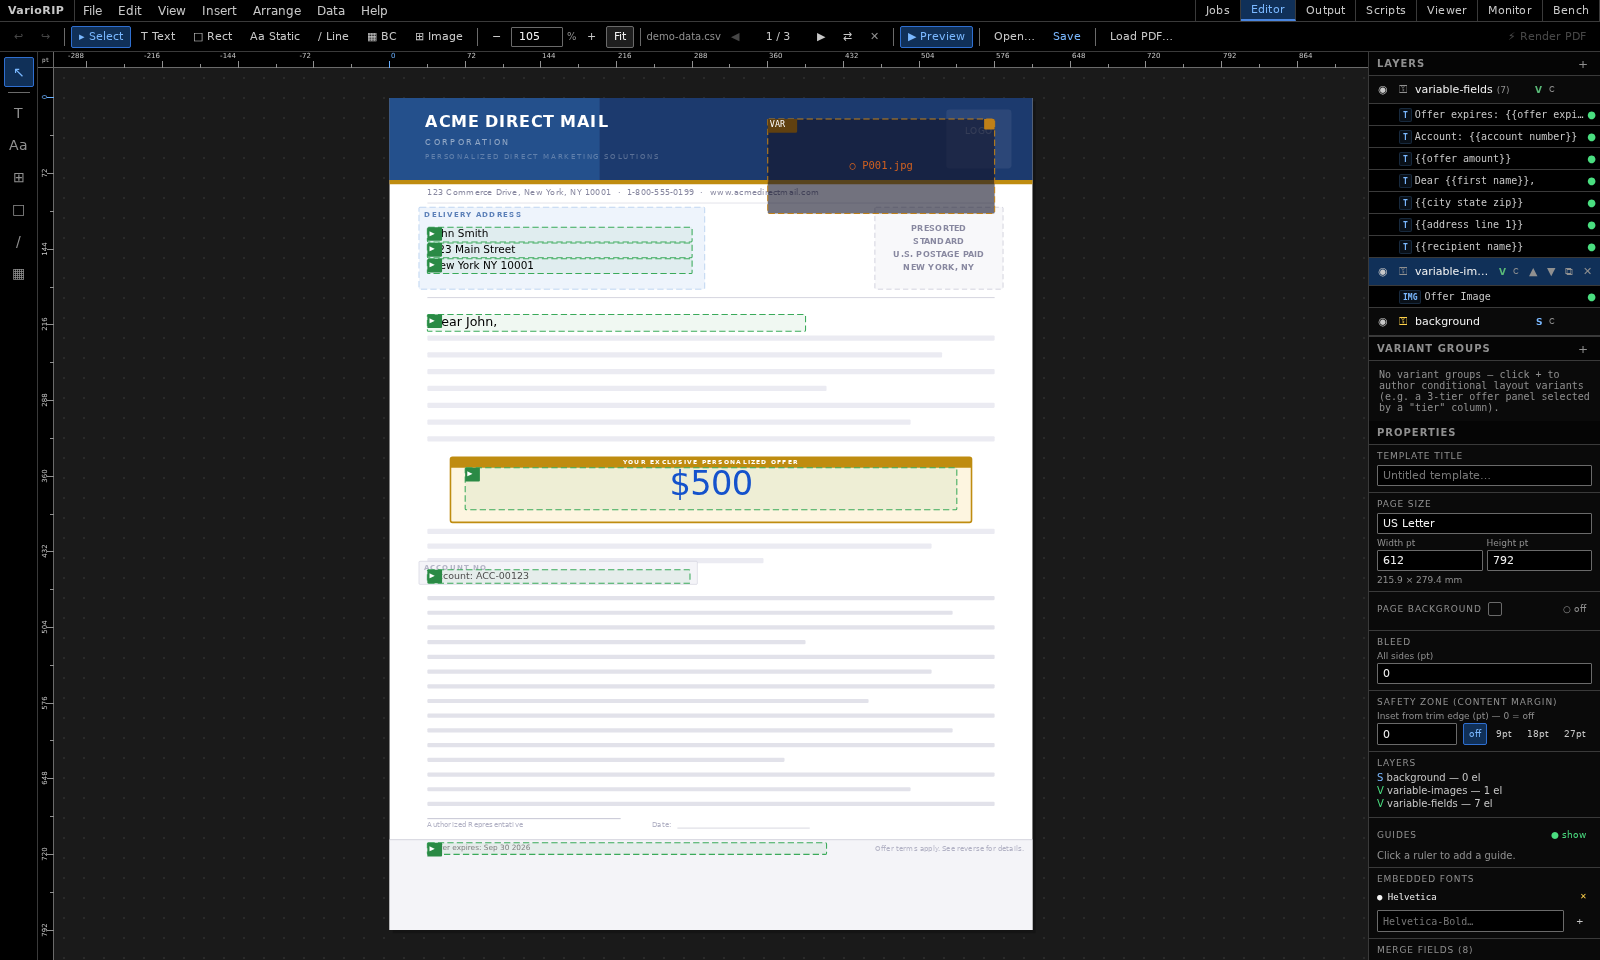Switch to the Jobs tab
Screen dimensions: 1600x960
click(1217, 11)
